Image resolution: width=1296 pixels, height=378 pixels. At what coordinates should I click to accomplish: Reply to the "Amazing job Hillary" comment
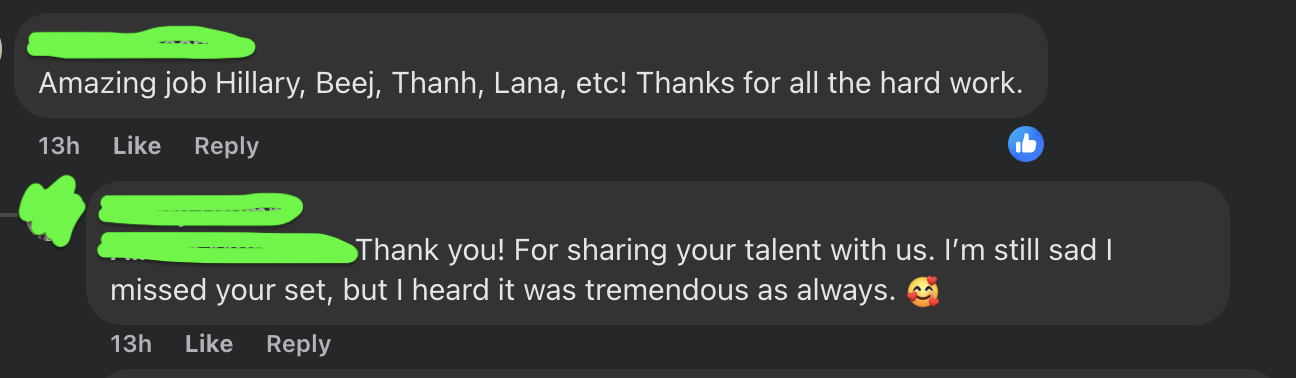pyautogui.click(x=226, y=146)
